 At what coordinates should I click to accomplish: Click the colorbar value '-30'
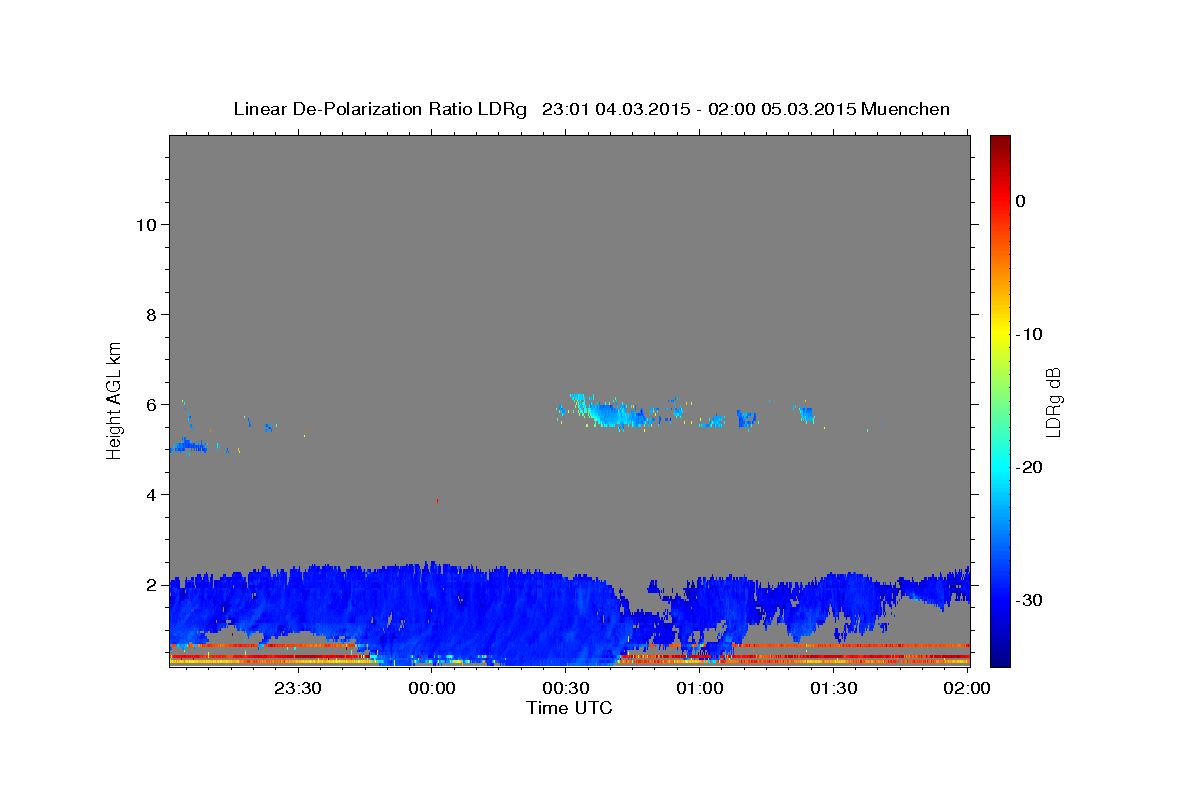(1030, 600)
